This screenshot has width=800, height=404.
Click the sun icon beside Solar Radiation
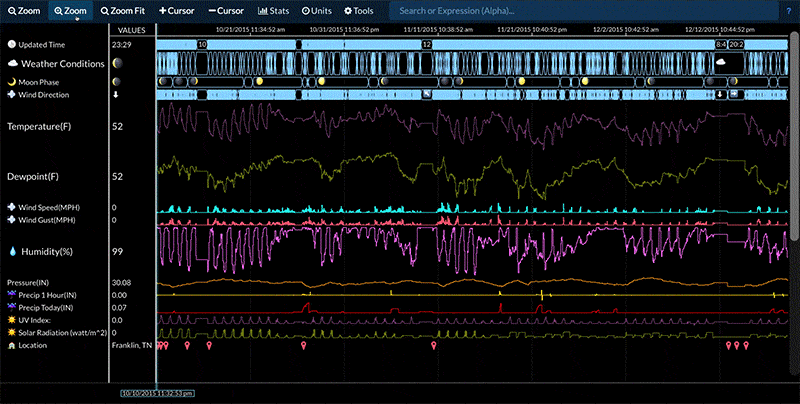(12, 333)
